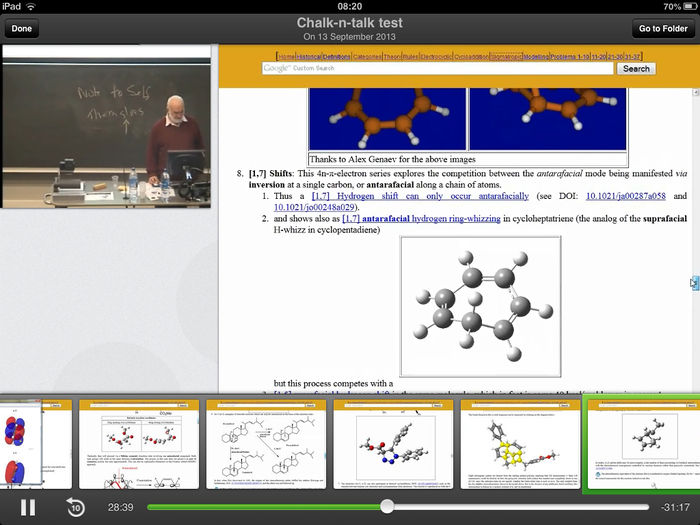The image size is (700, 525).
Task: Click the blue side tab on the right edge of the slide
Action: (696, 283)
